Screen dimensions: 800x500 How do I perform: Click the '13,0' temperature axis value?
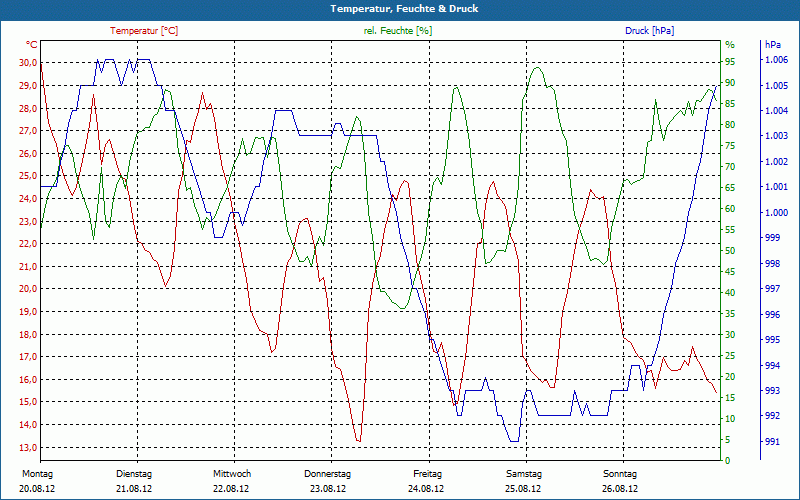coord(29,447)
